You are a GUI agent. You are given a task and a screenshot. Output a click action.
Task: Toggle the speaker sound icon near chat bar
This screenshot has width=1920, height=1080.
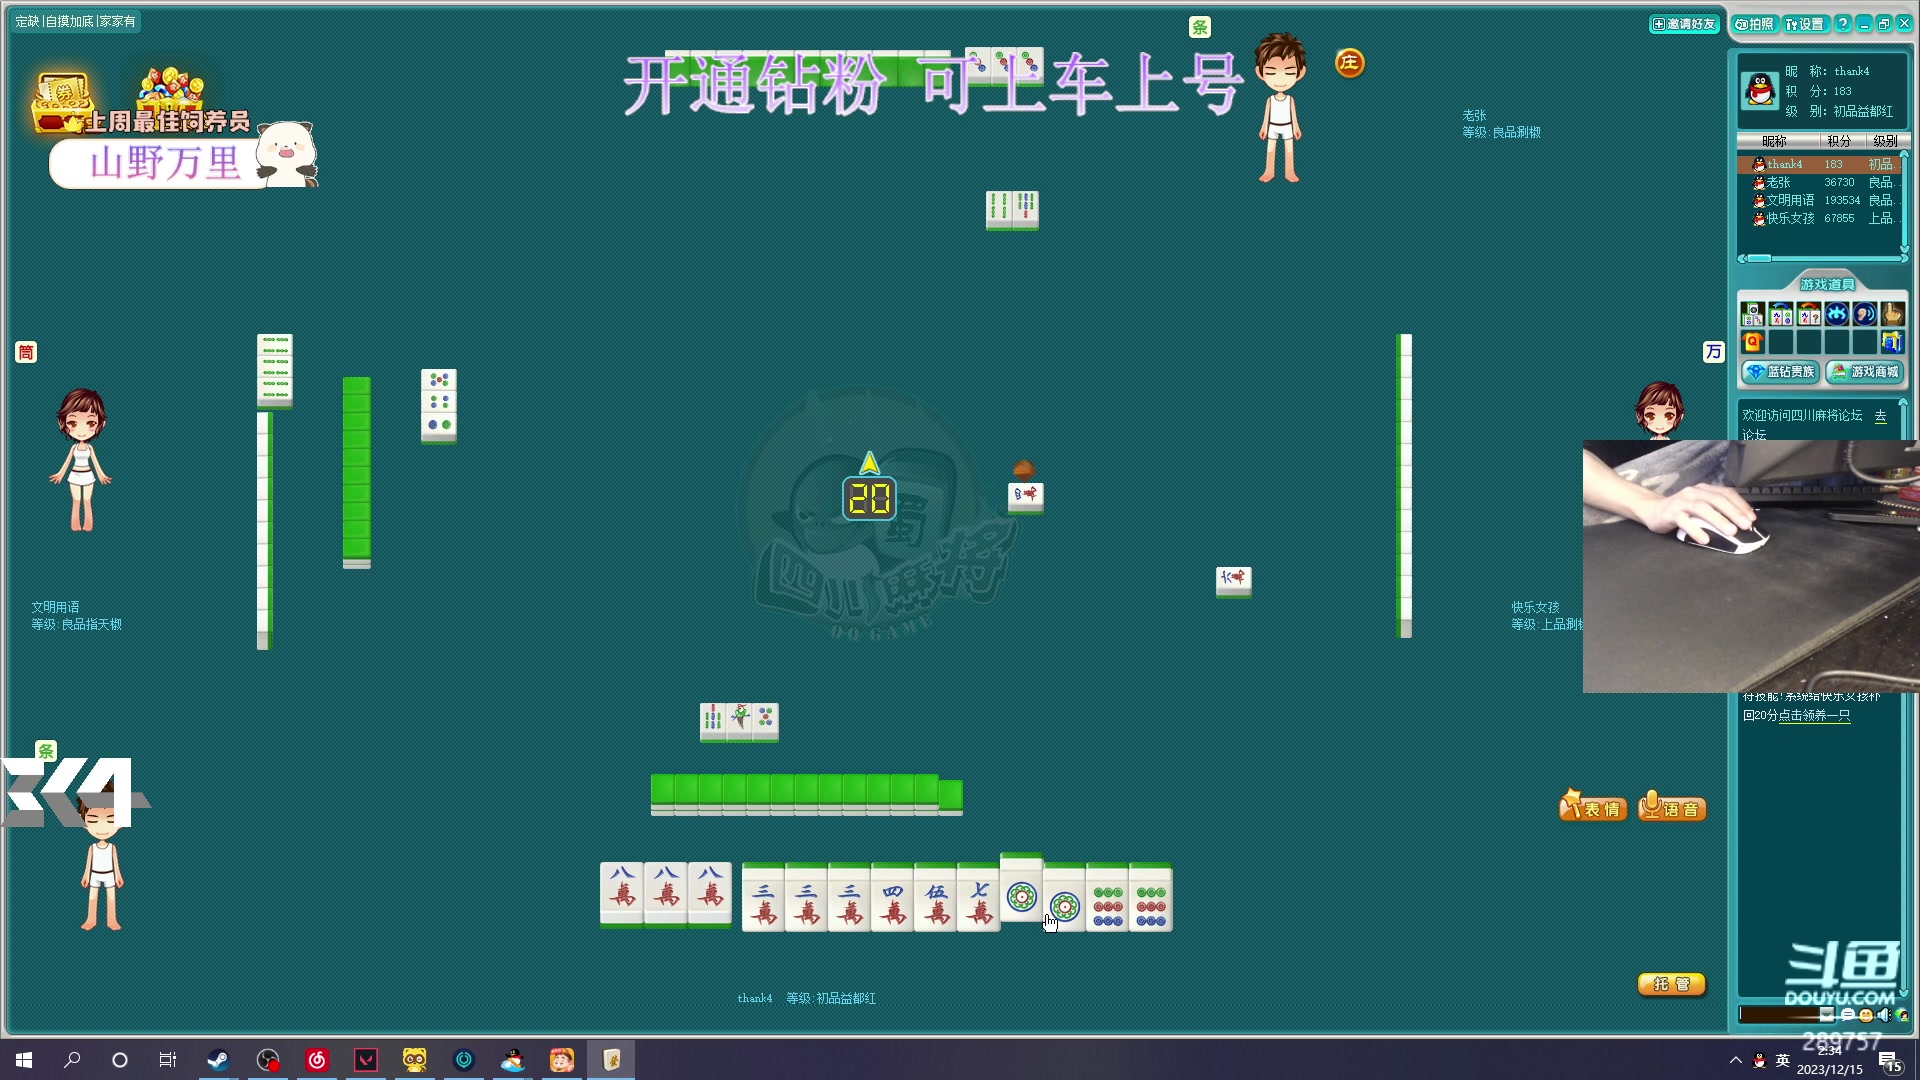1884,1014
